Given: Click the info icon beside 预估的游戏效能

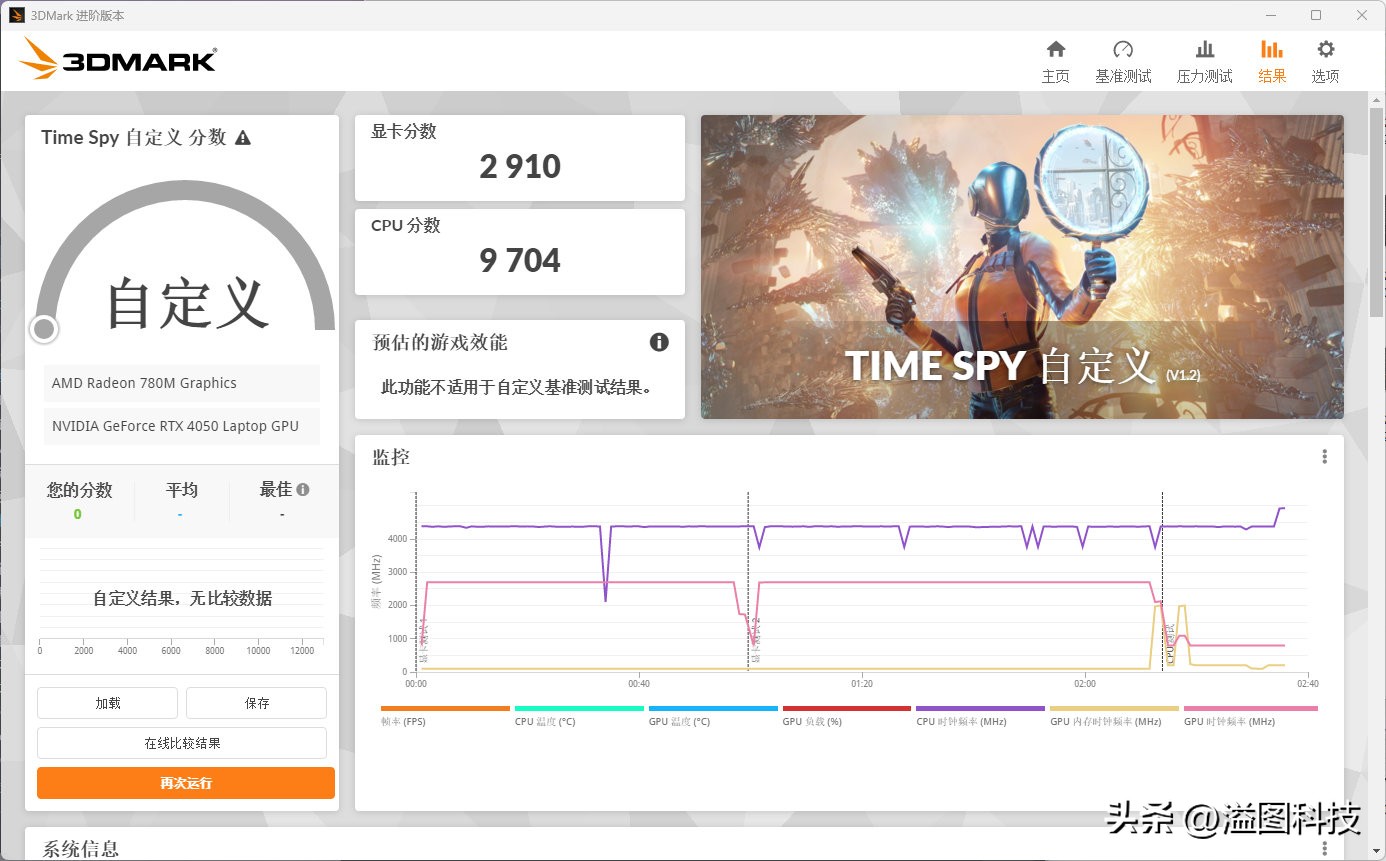Looking at the screenshot, I should (658, 342).
